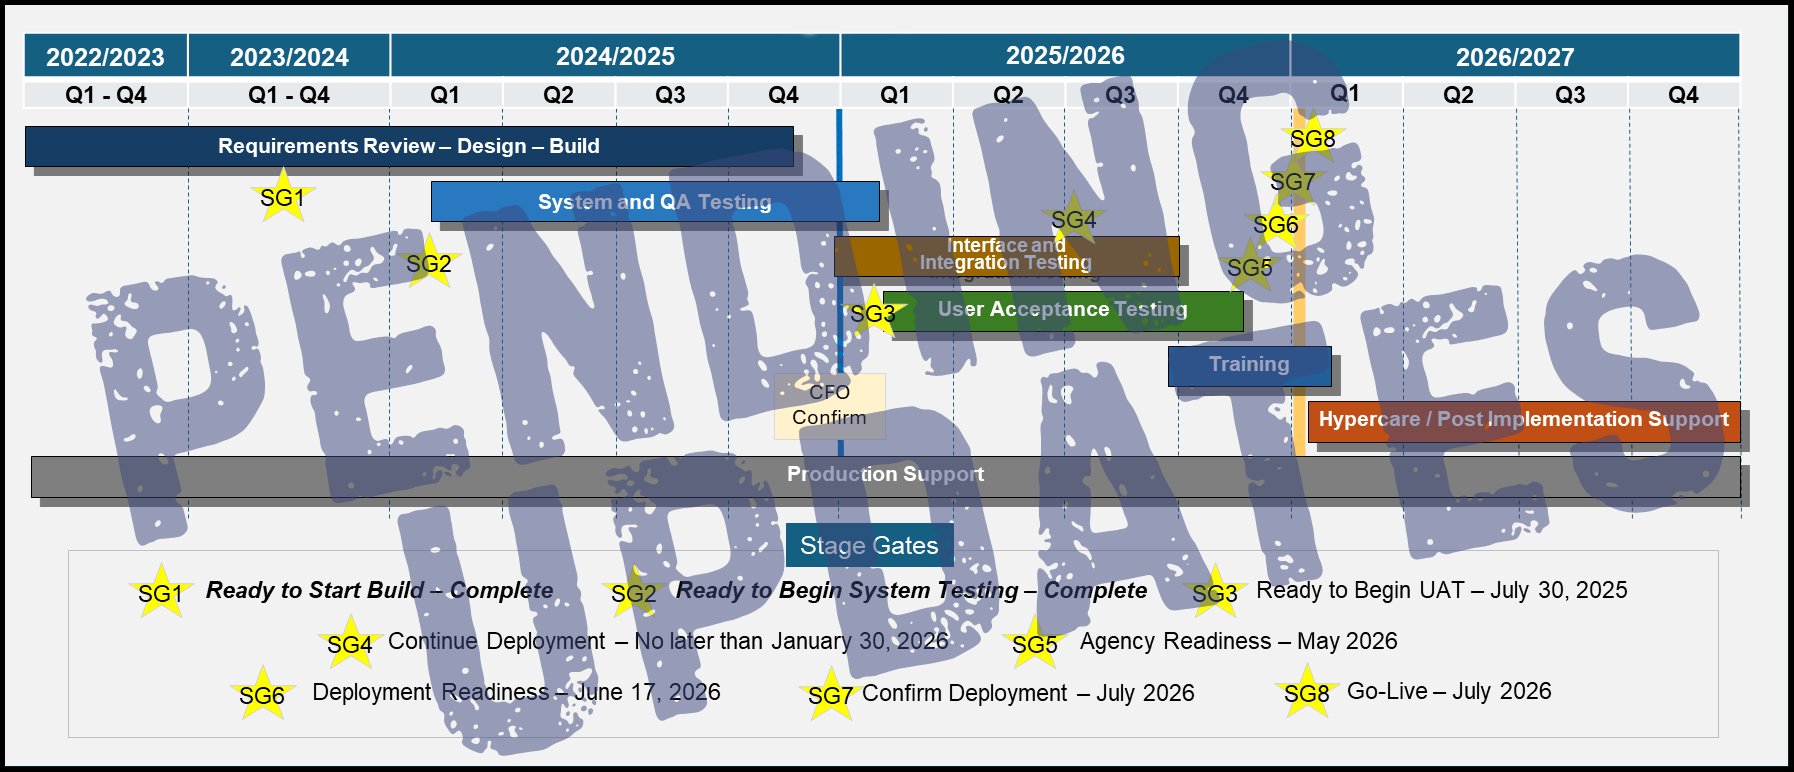
Task: Select the SG2 star marker on the timeline
Action: point(428,262)
